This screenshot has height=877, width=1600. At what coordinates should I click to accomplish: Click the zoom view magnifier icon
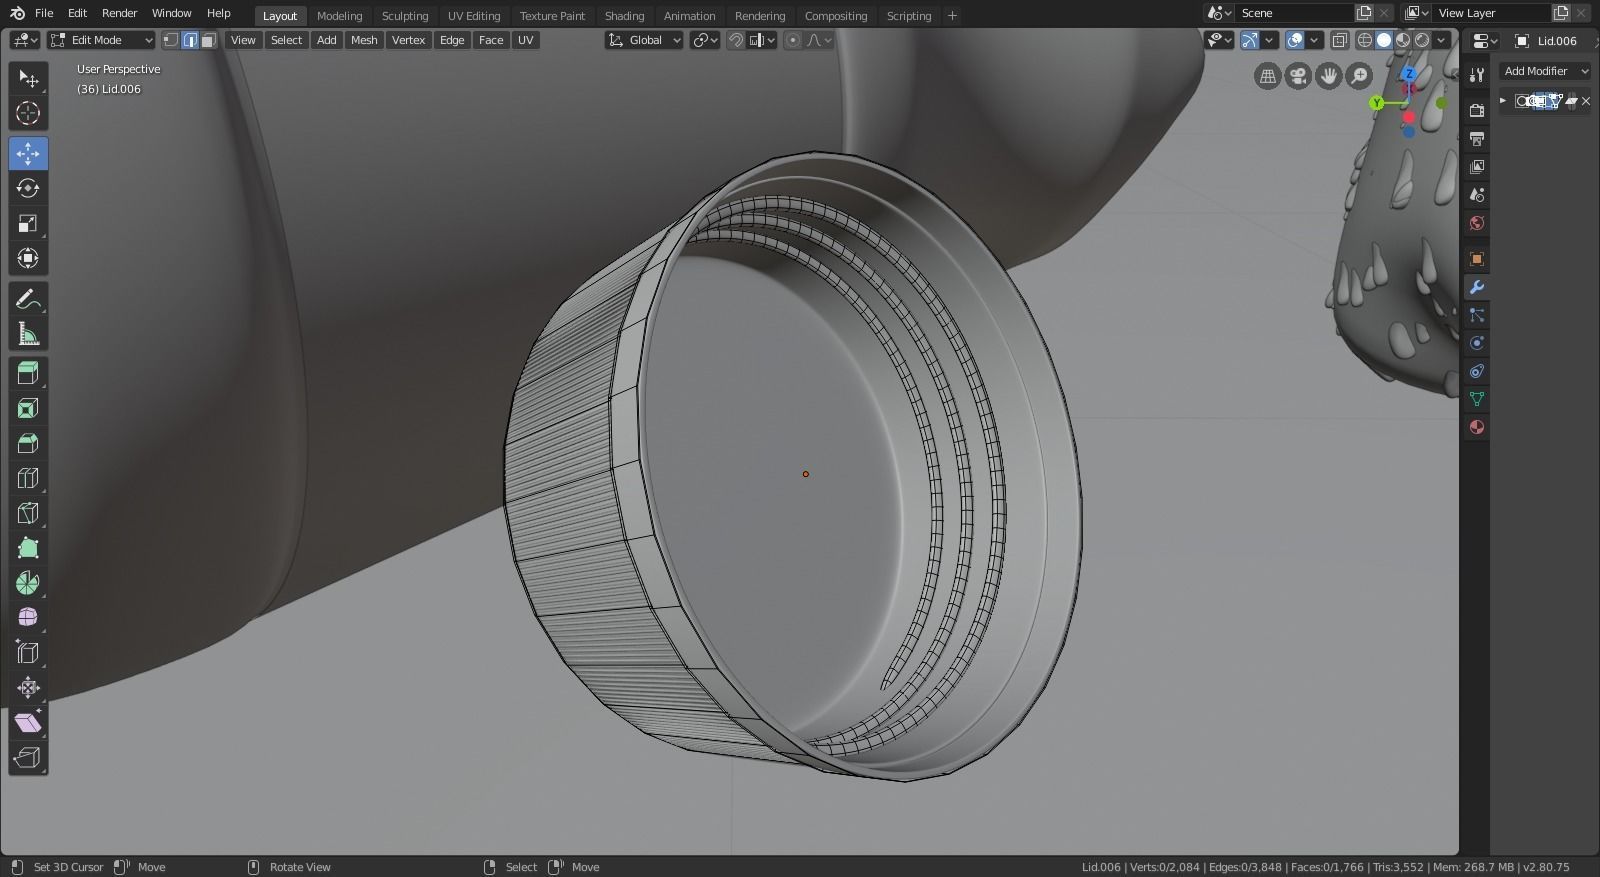tap(1359, 76)
